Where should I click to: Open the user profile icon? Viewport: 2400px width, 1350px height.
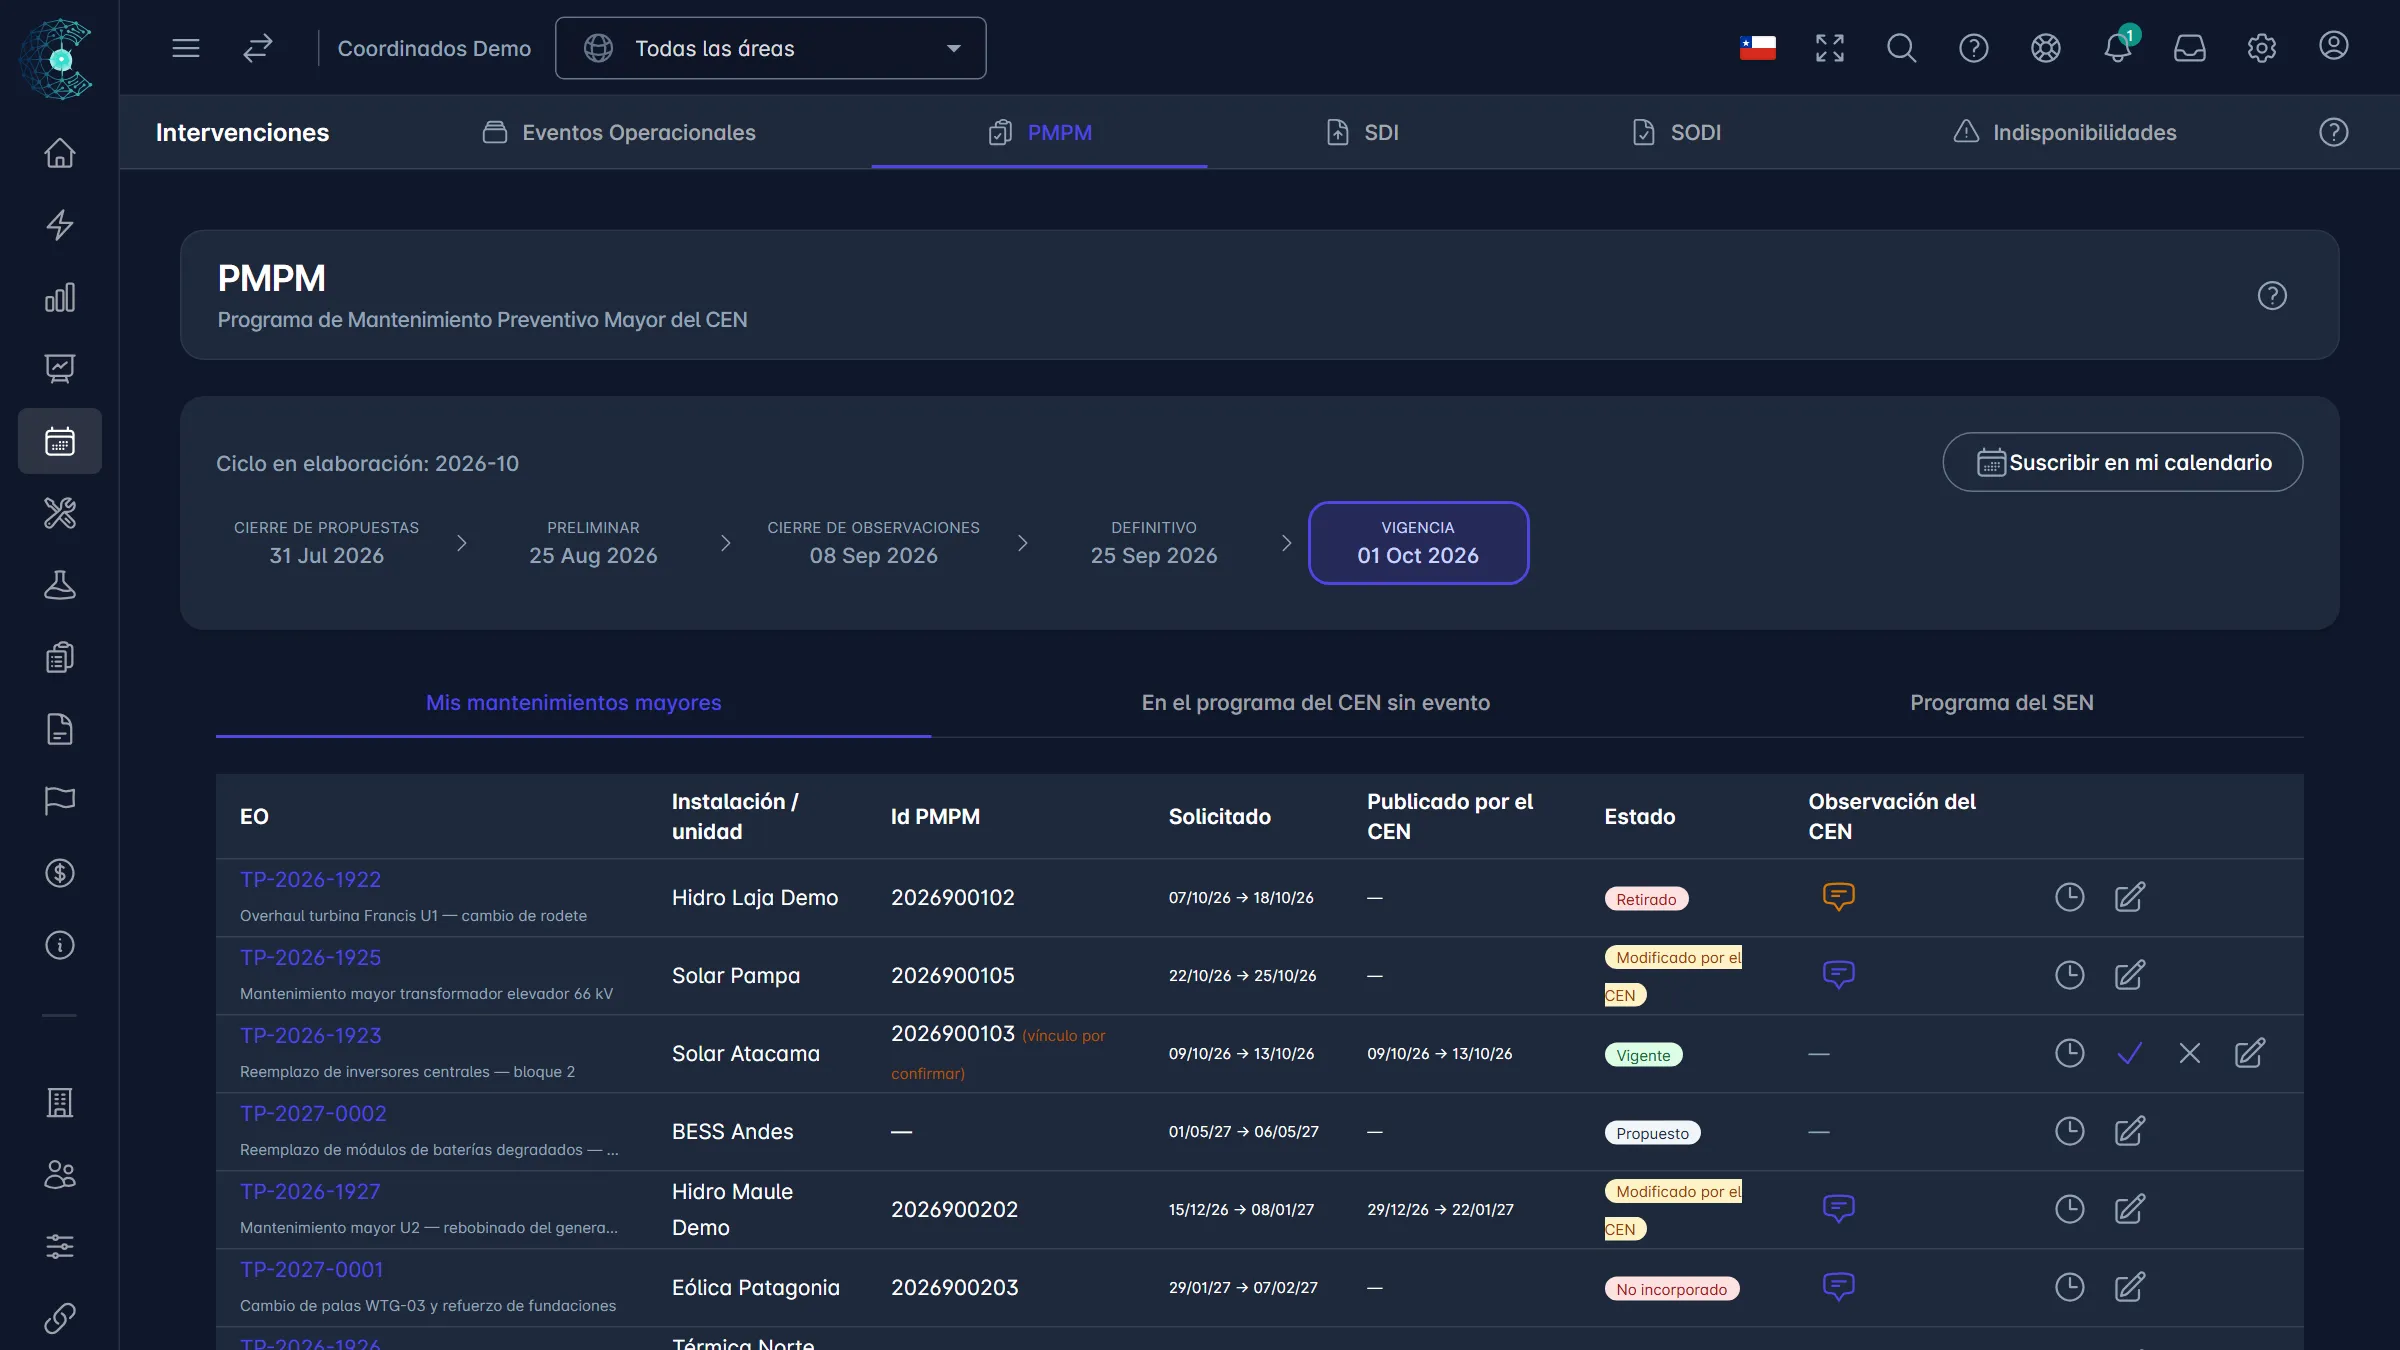2333,46
